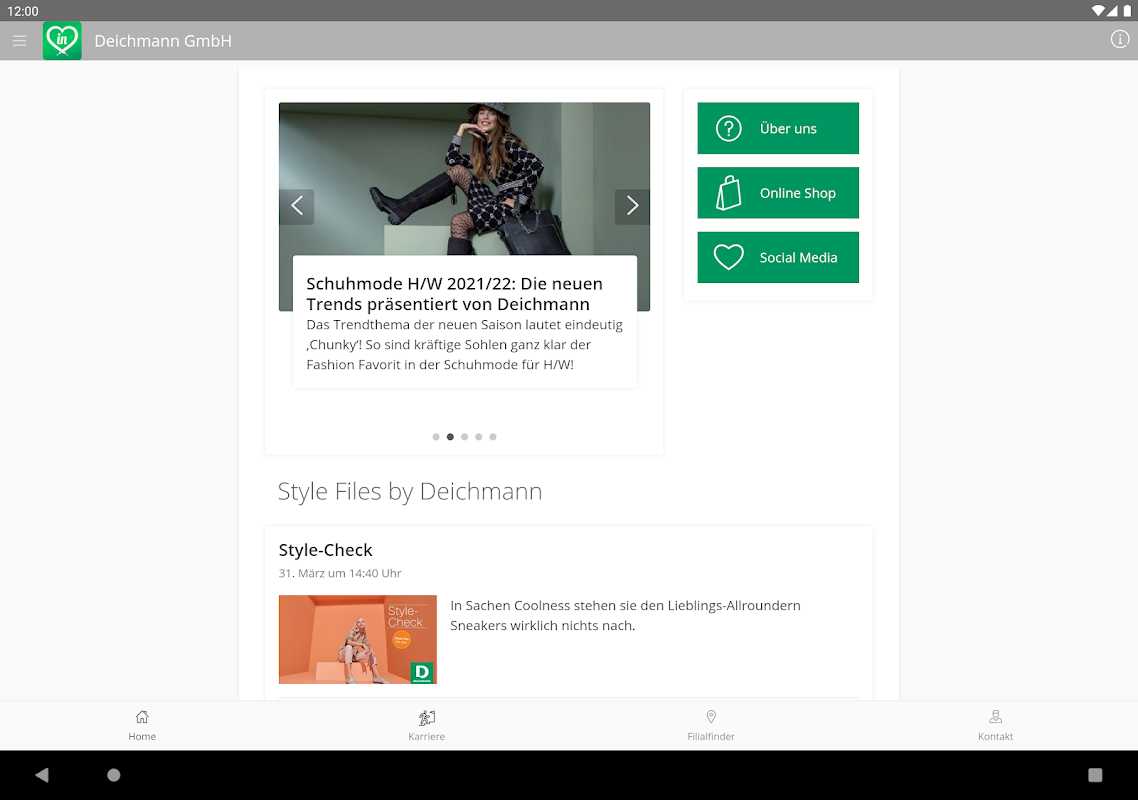Open the Kontakt tab
This screenshot has height=800, width=1138.
click(996, 726)
